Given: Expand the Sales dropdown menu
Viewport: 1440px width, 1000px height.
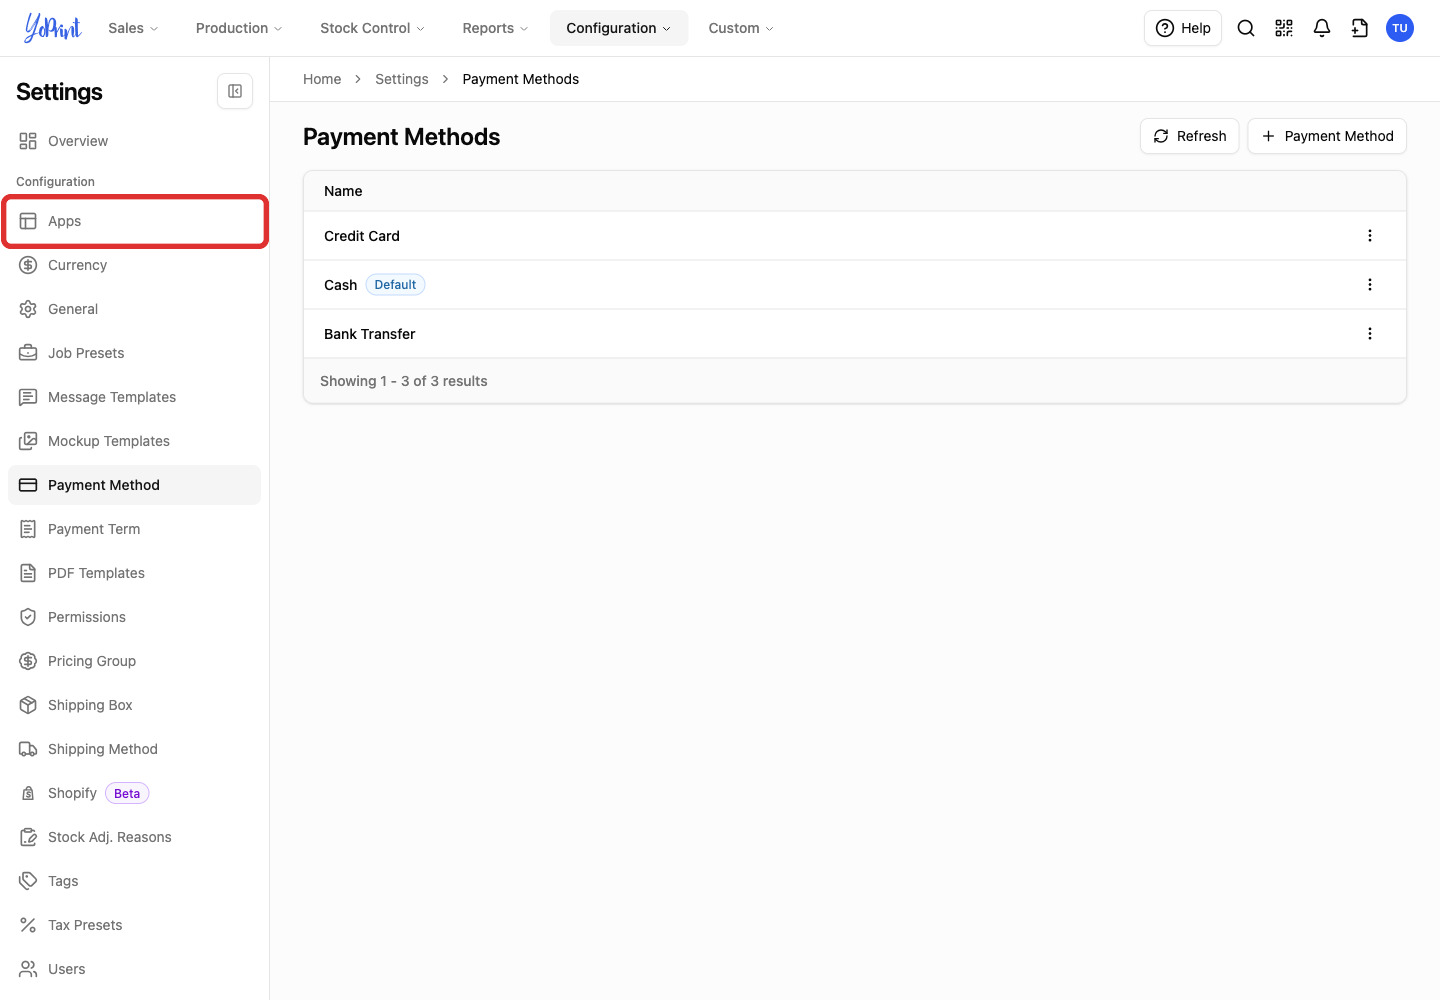Looking at the screenshot, I should pos(133,28).
